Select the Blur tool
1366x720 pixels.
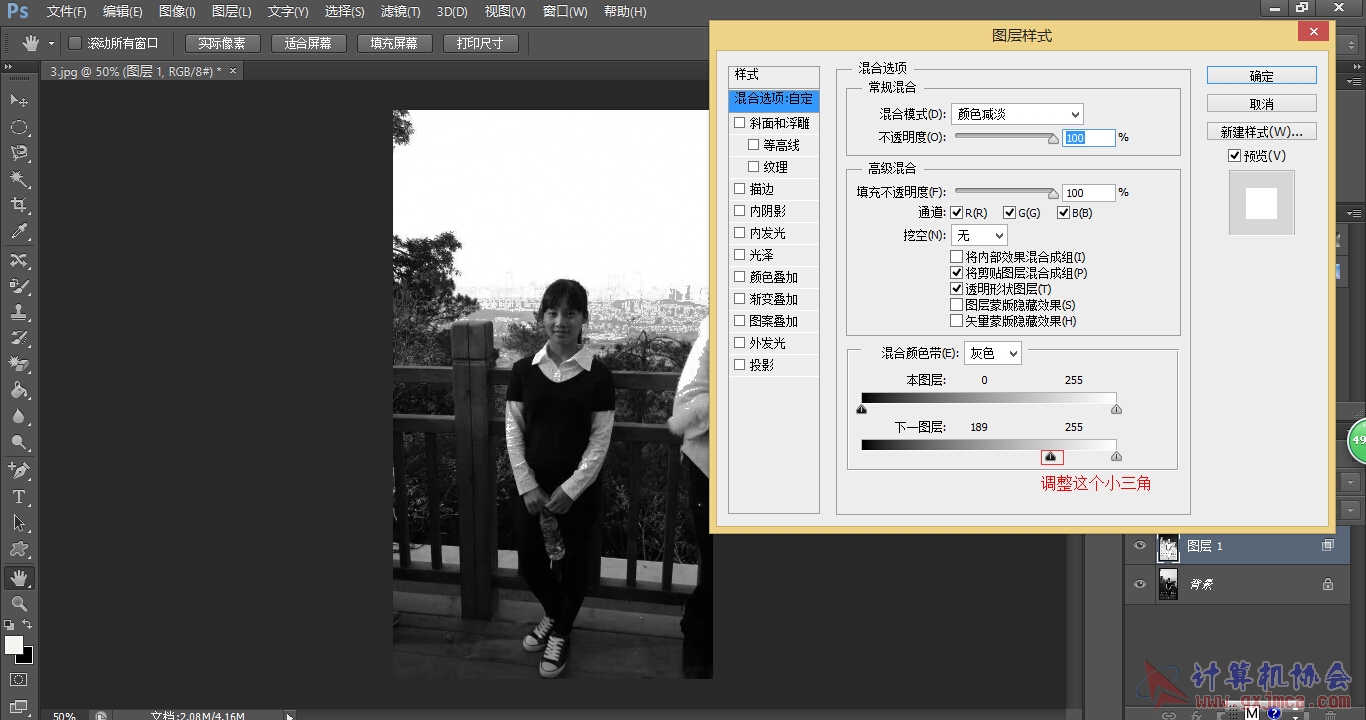click(19, 416)
